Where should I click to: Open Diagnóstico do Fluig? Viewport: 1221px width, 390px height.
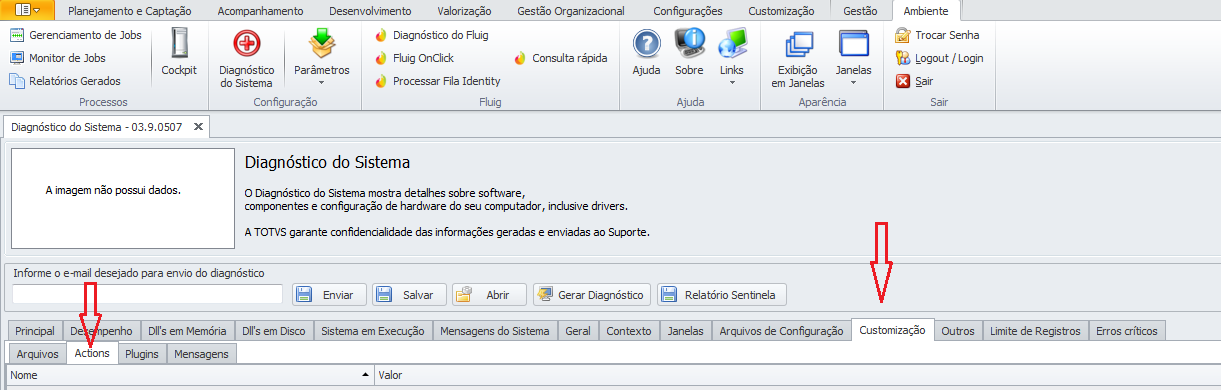coord(431,35)
